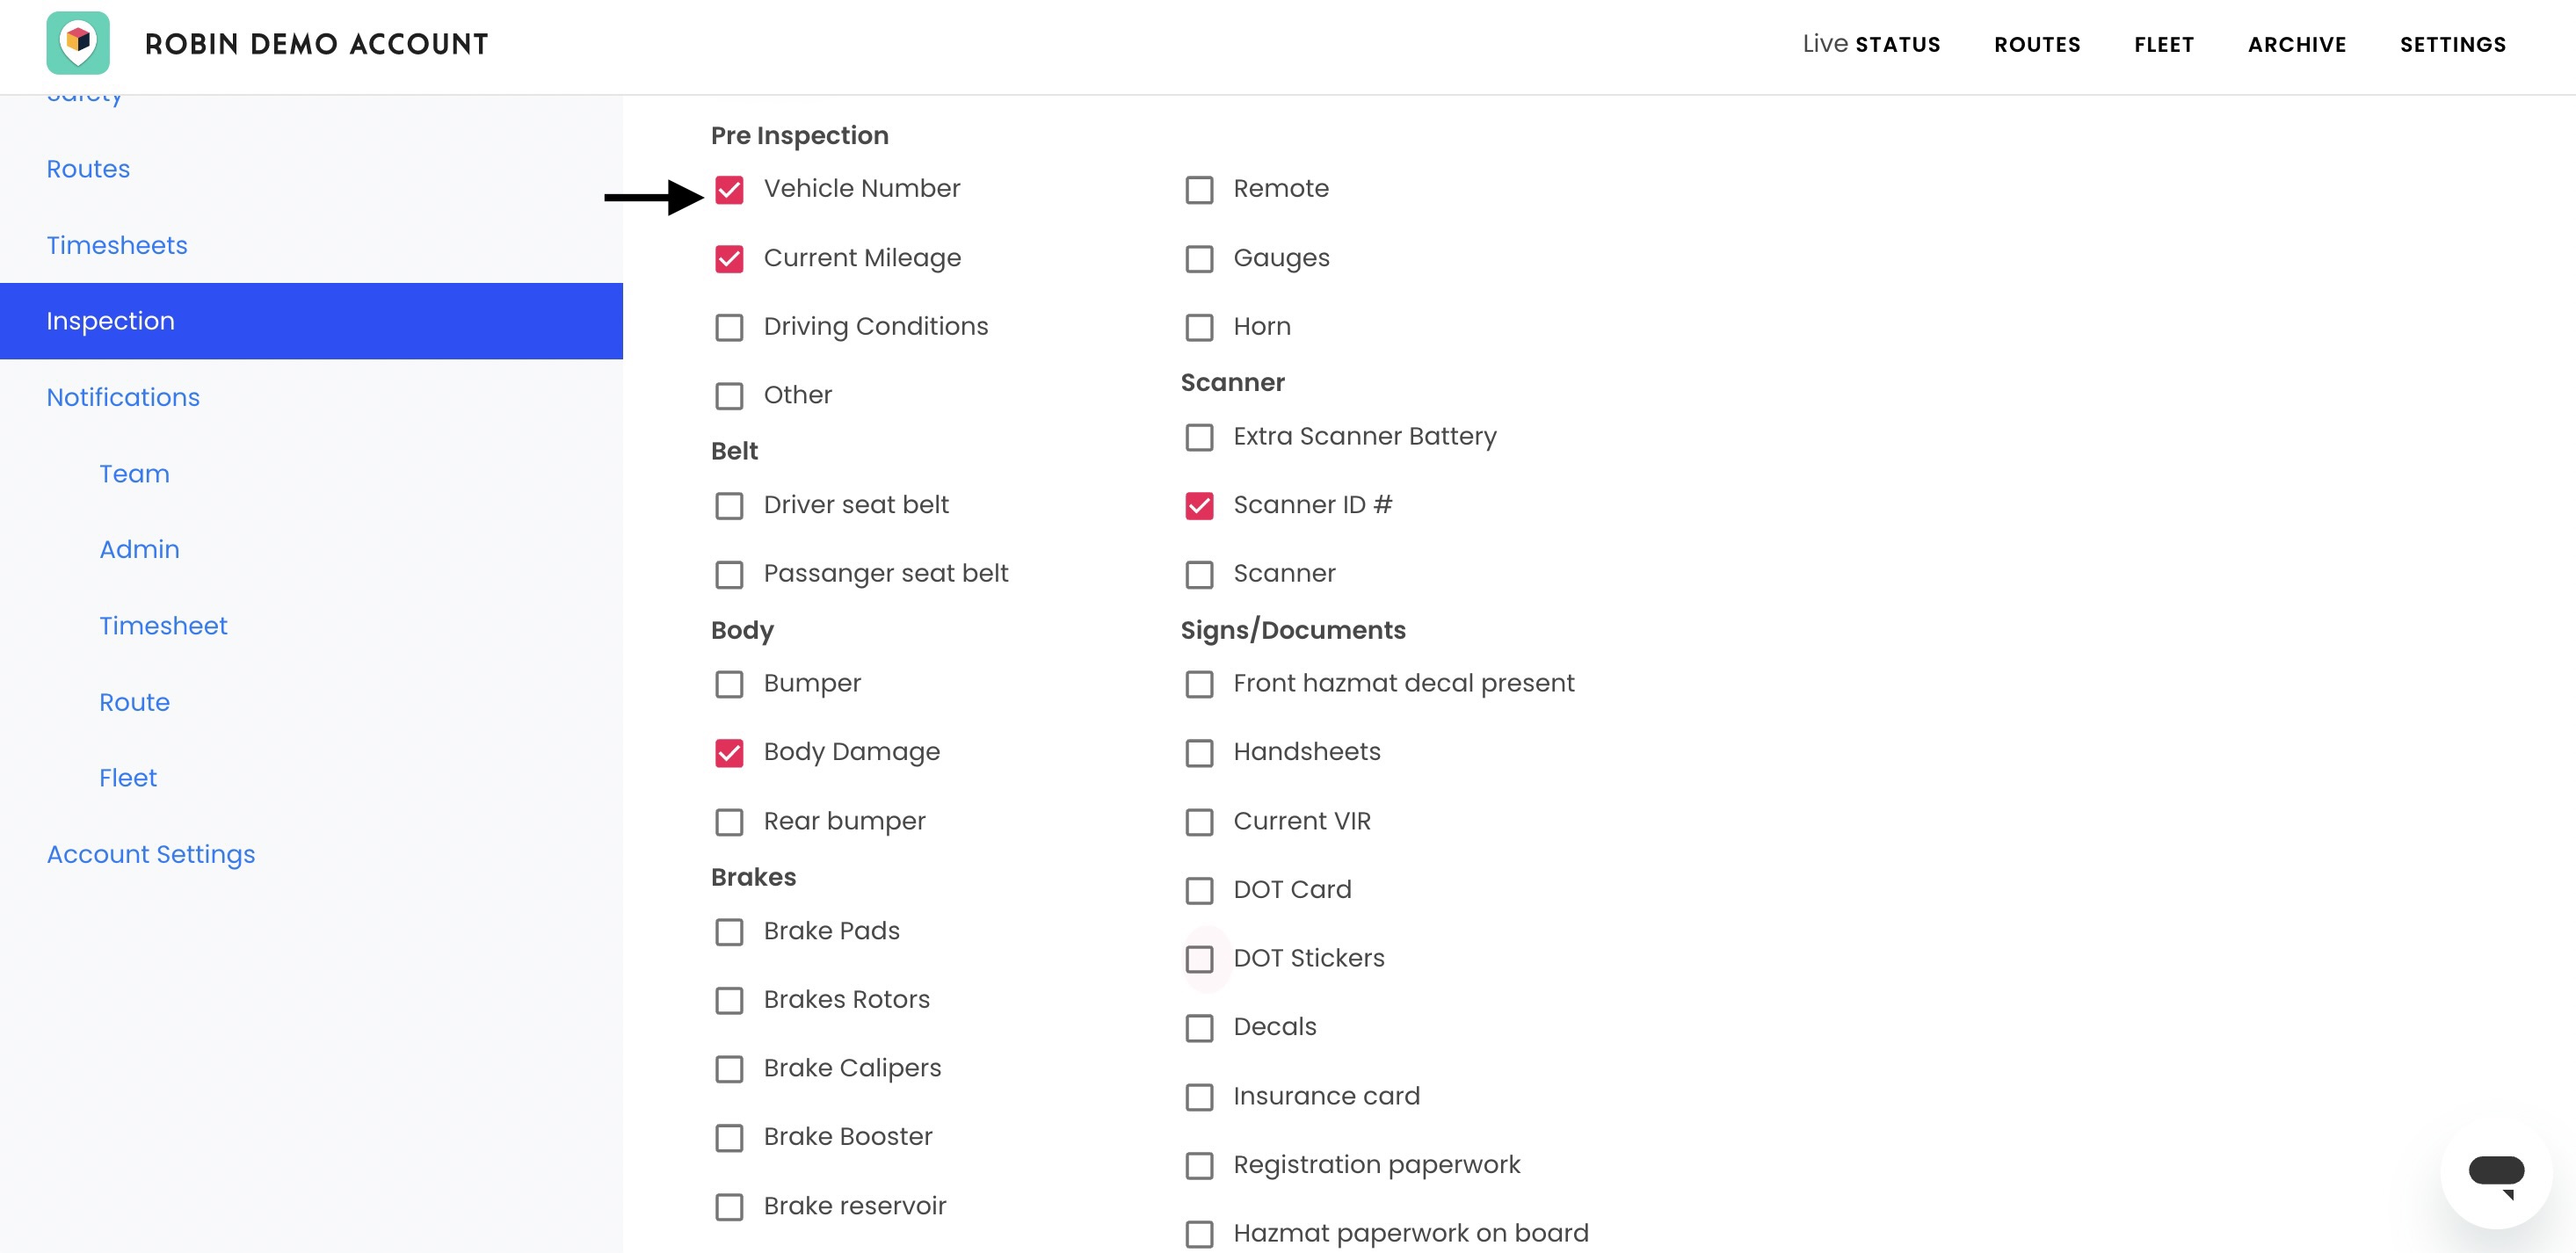Open the chat support bubble
Viewport: 2576px width, 1253px height.
2496,1172
